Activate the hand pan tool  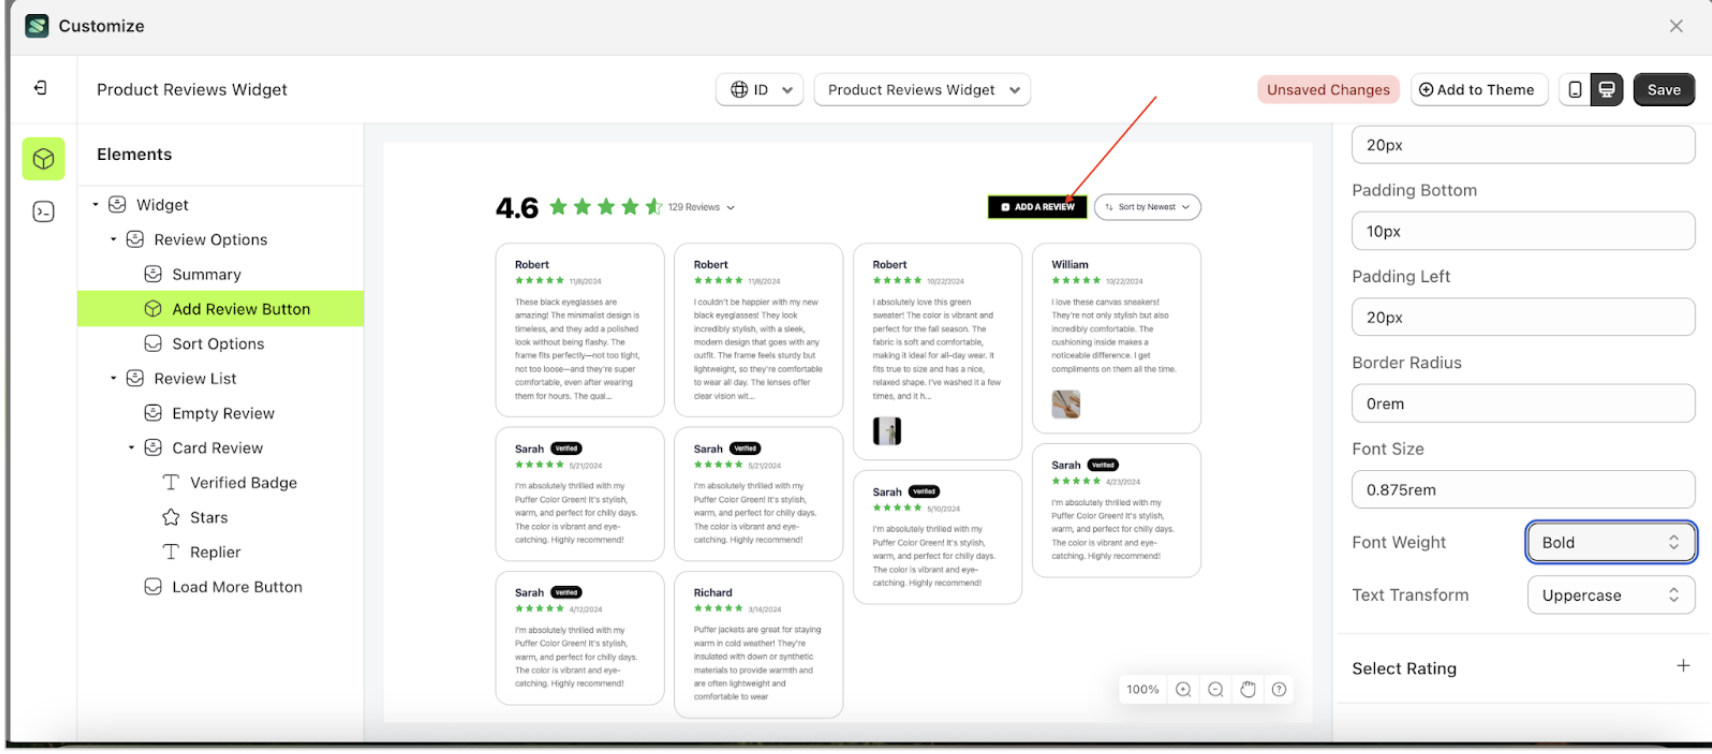[1248, 689]
